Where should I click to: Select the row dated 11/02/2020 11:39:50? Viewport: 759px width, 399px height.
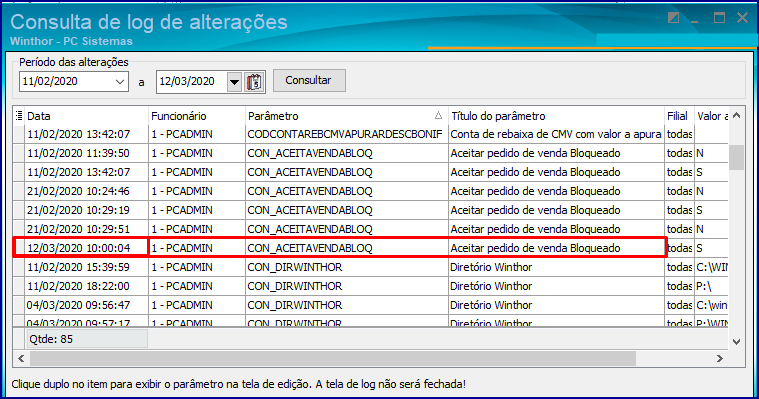click(370, 153)
